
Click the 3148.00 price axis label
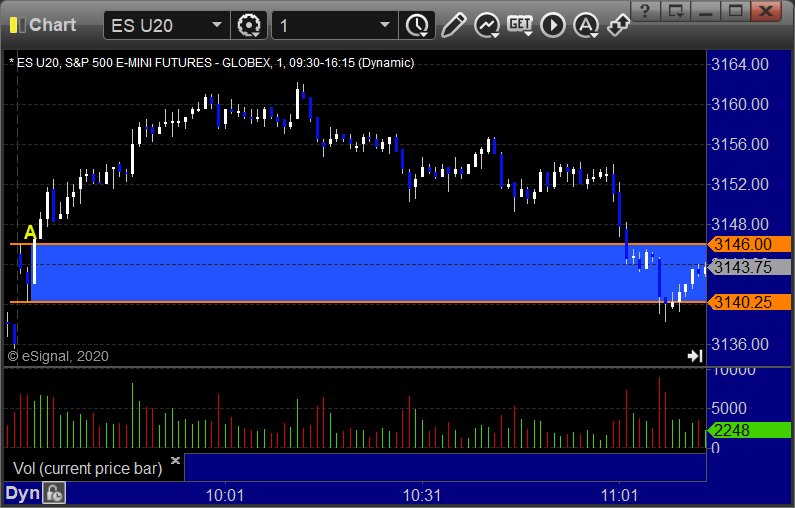740,224
